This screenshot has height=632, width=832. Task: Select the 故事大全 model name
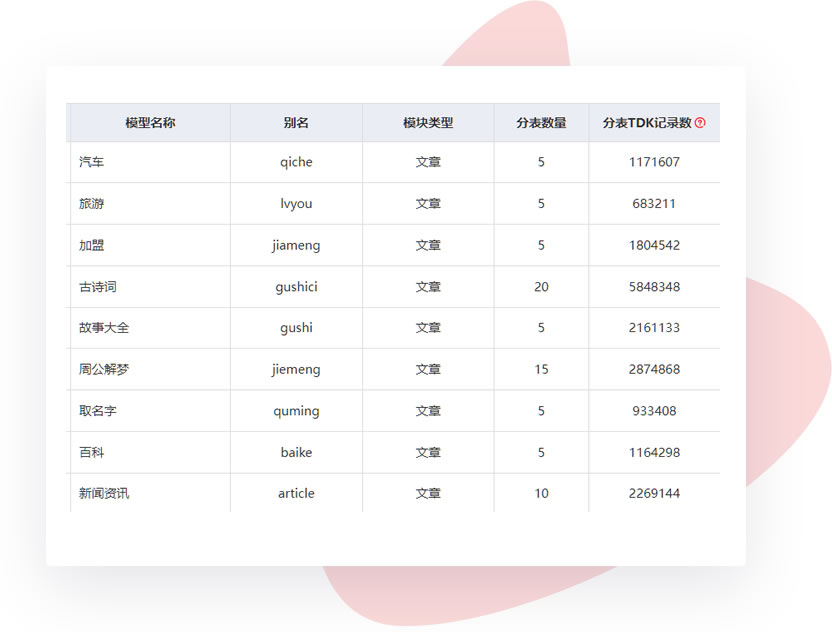(x=104, y=328)
